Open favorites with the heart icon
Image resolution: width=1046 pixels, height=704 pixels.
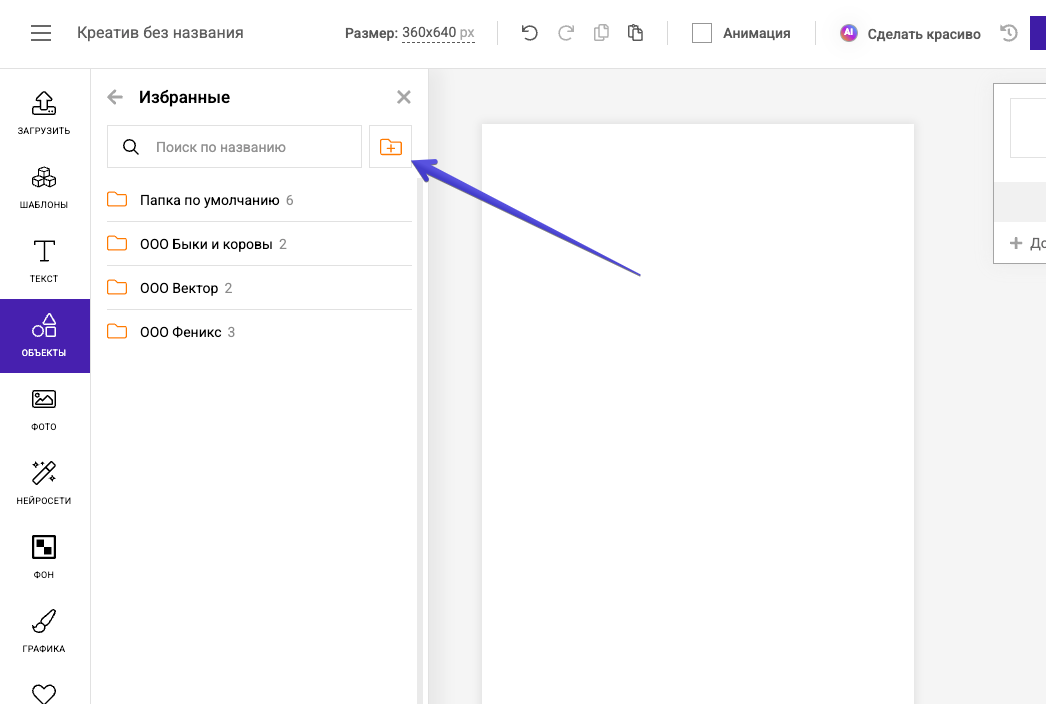[x=44, y=693]
